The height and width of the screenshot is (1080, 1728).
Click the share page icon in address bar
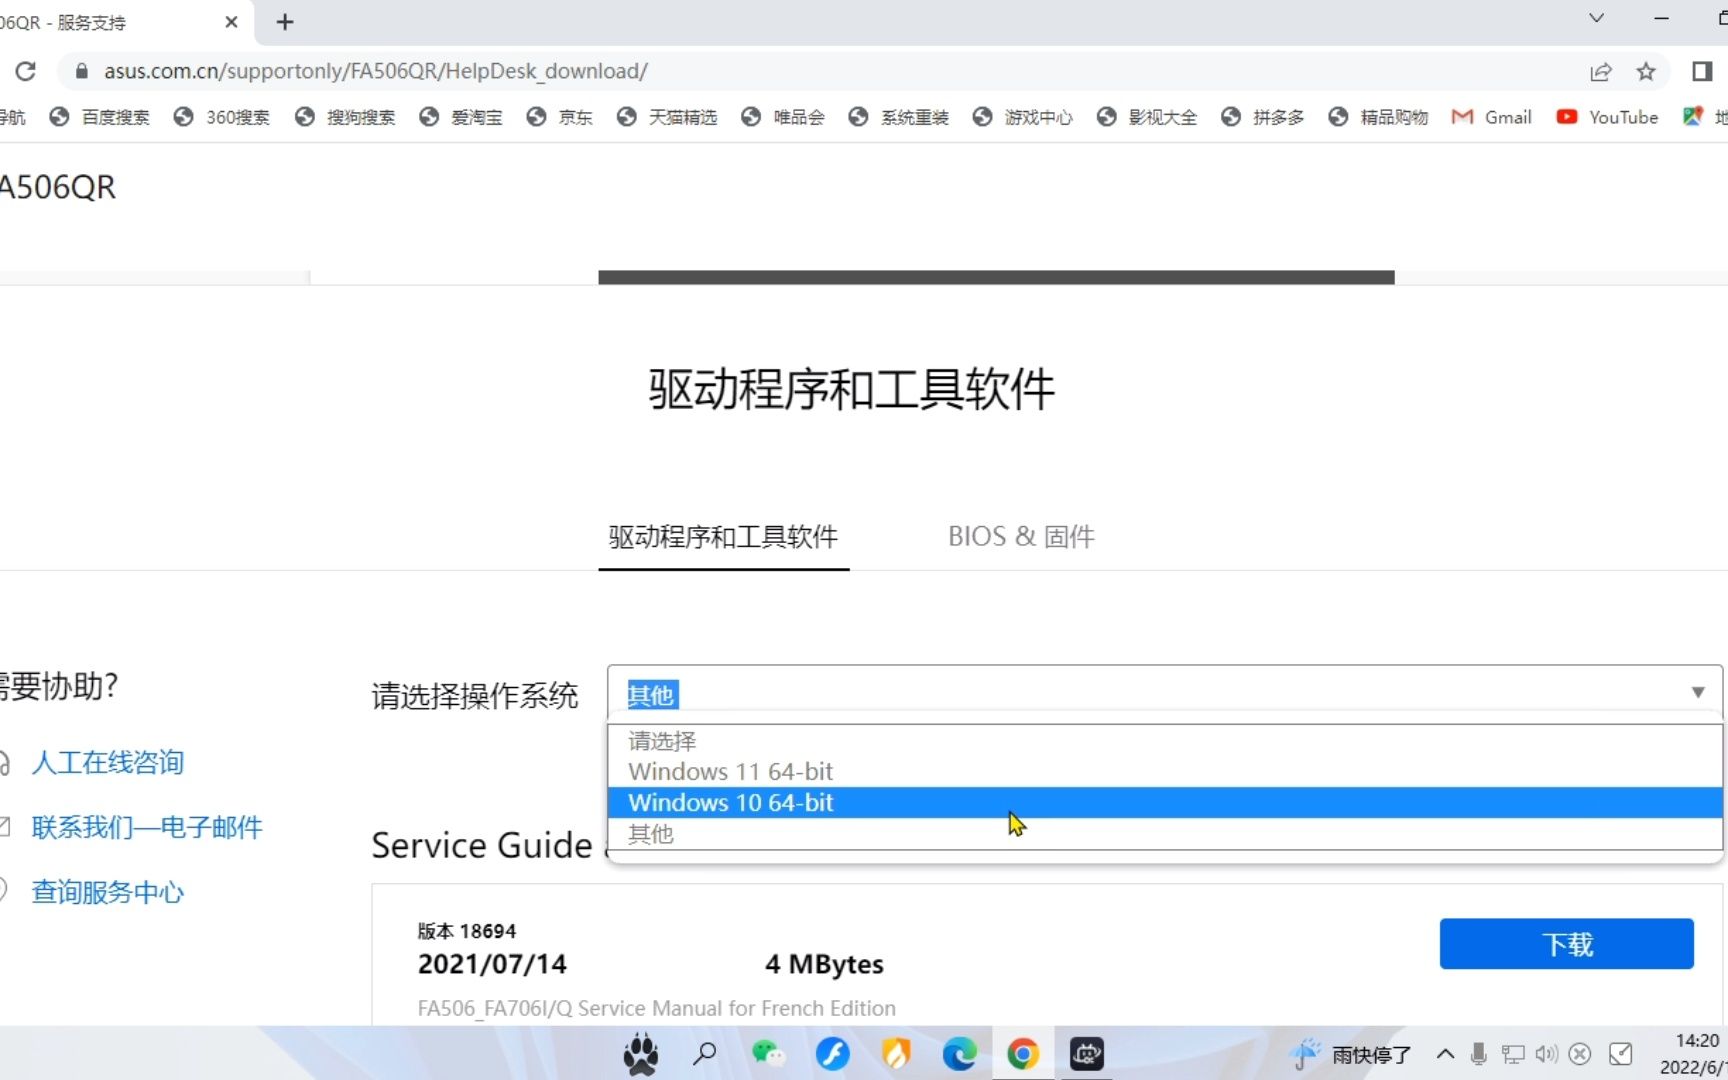coord(1601,71)
